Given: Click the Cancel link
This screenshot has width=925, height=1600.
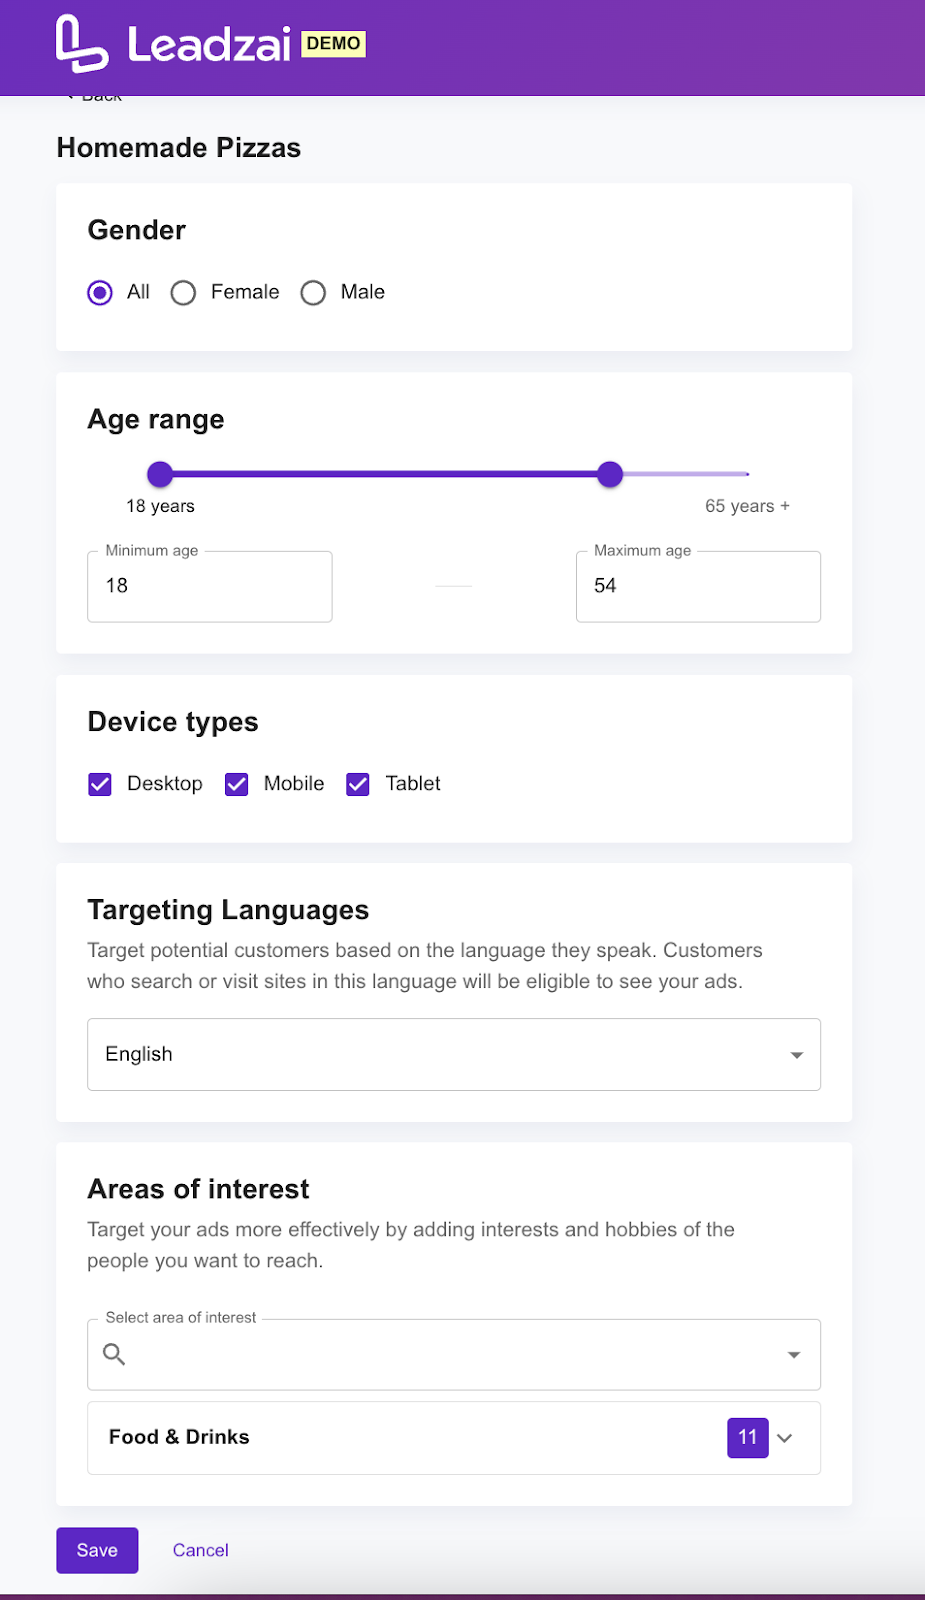Looking at the screenshot, I should [201, 1550].
